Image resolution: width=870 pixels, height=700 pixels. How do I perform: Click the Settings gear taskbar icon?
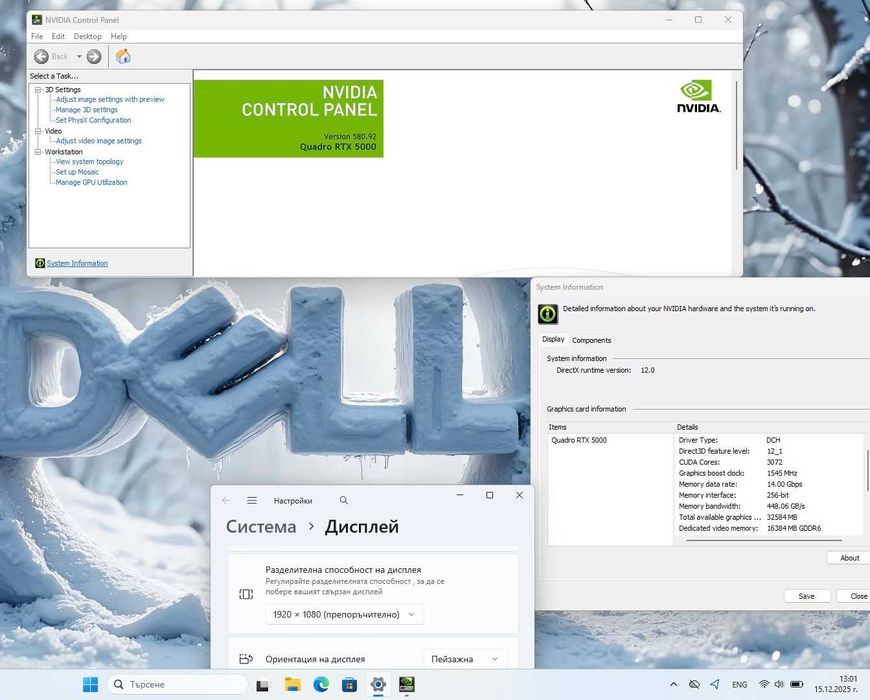[378, 684]
